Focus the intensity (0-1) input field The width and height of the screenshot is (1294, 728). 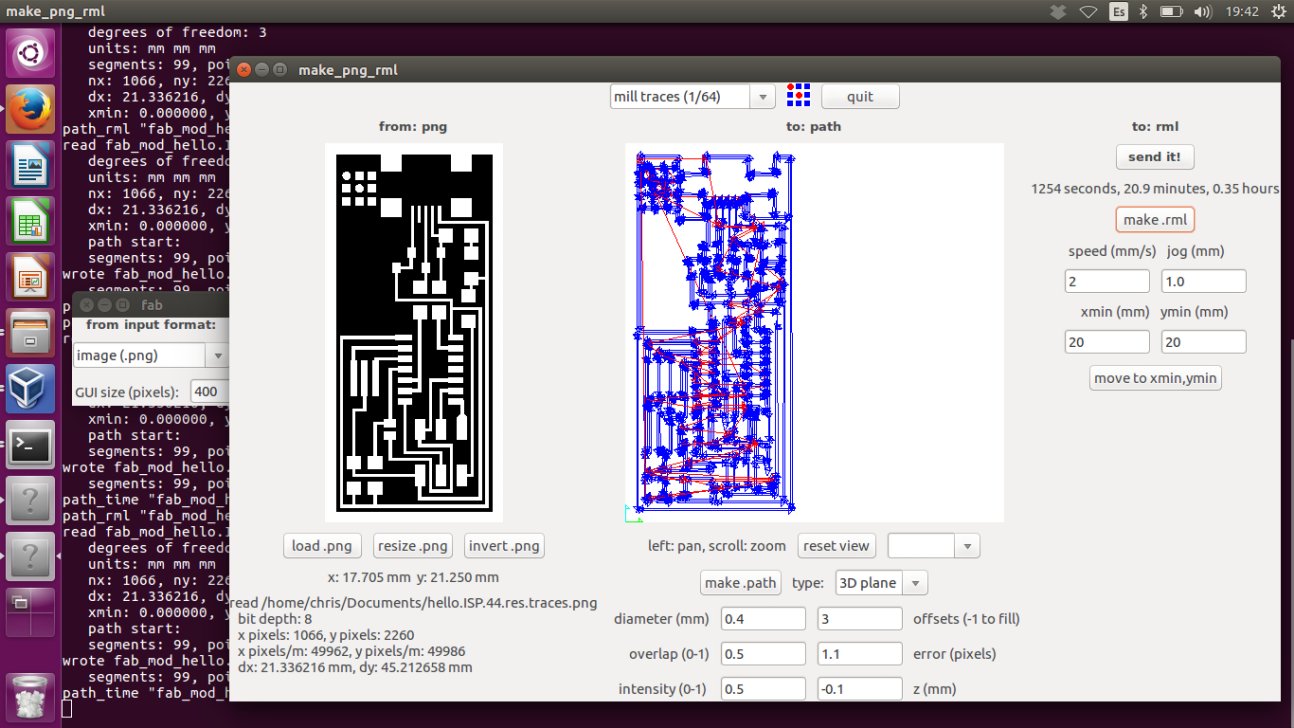click(763, 689)
